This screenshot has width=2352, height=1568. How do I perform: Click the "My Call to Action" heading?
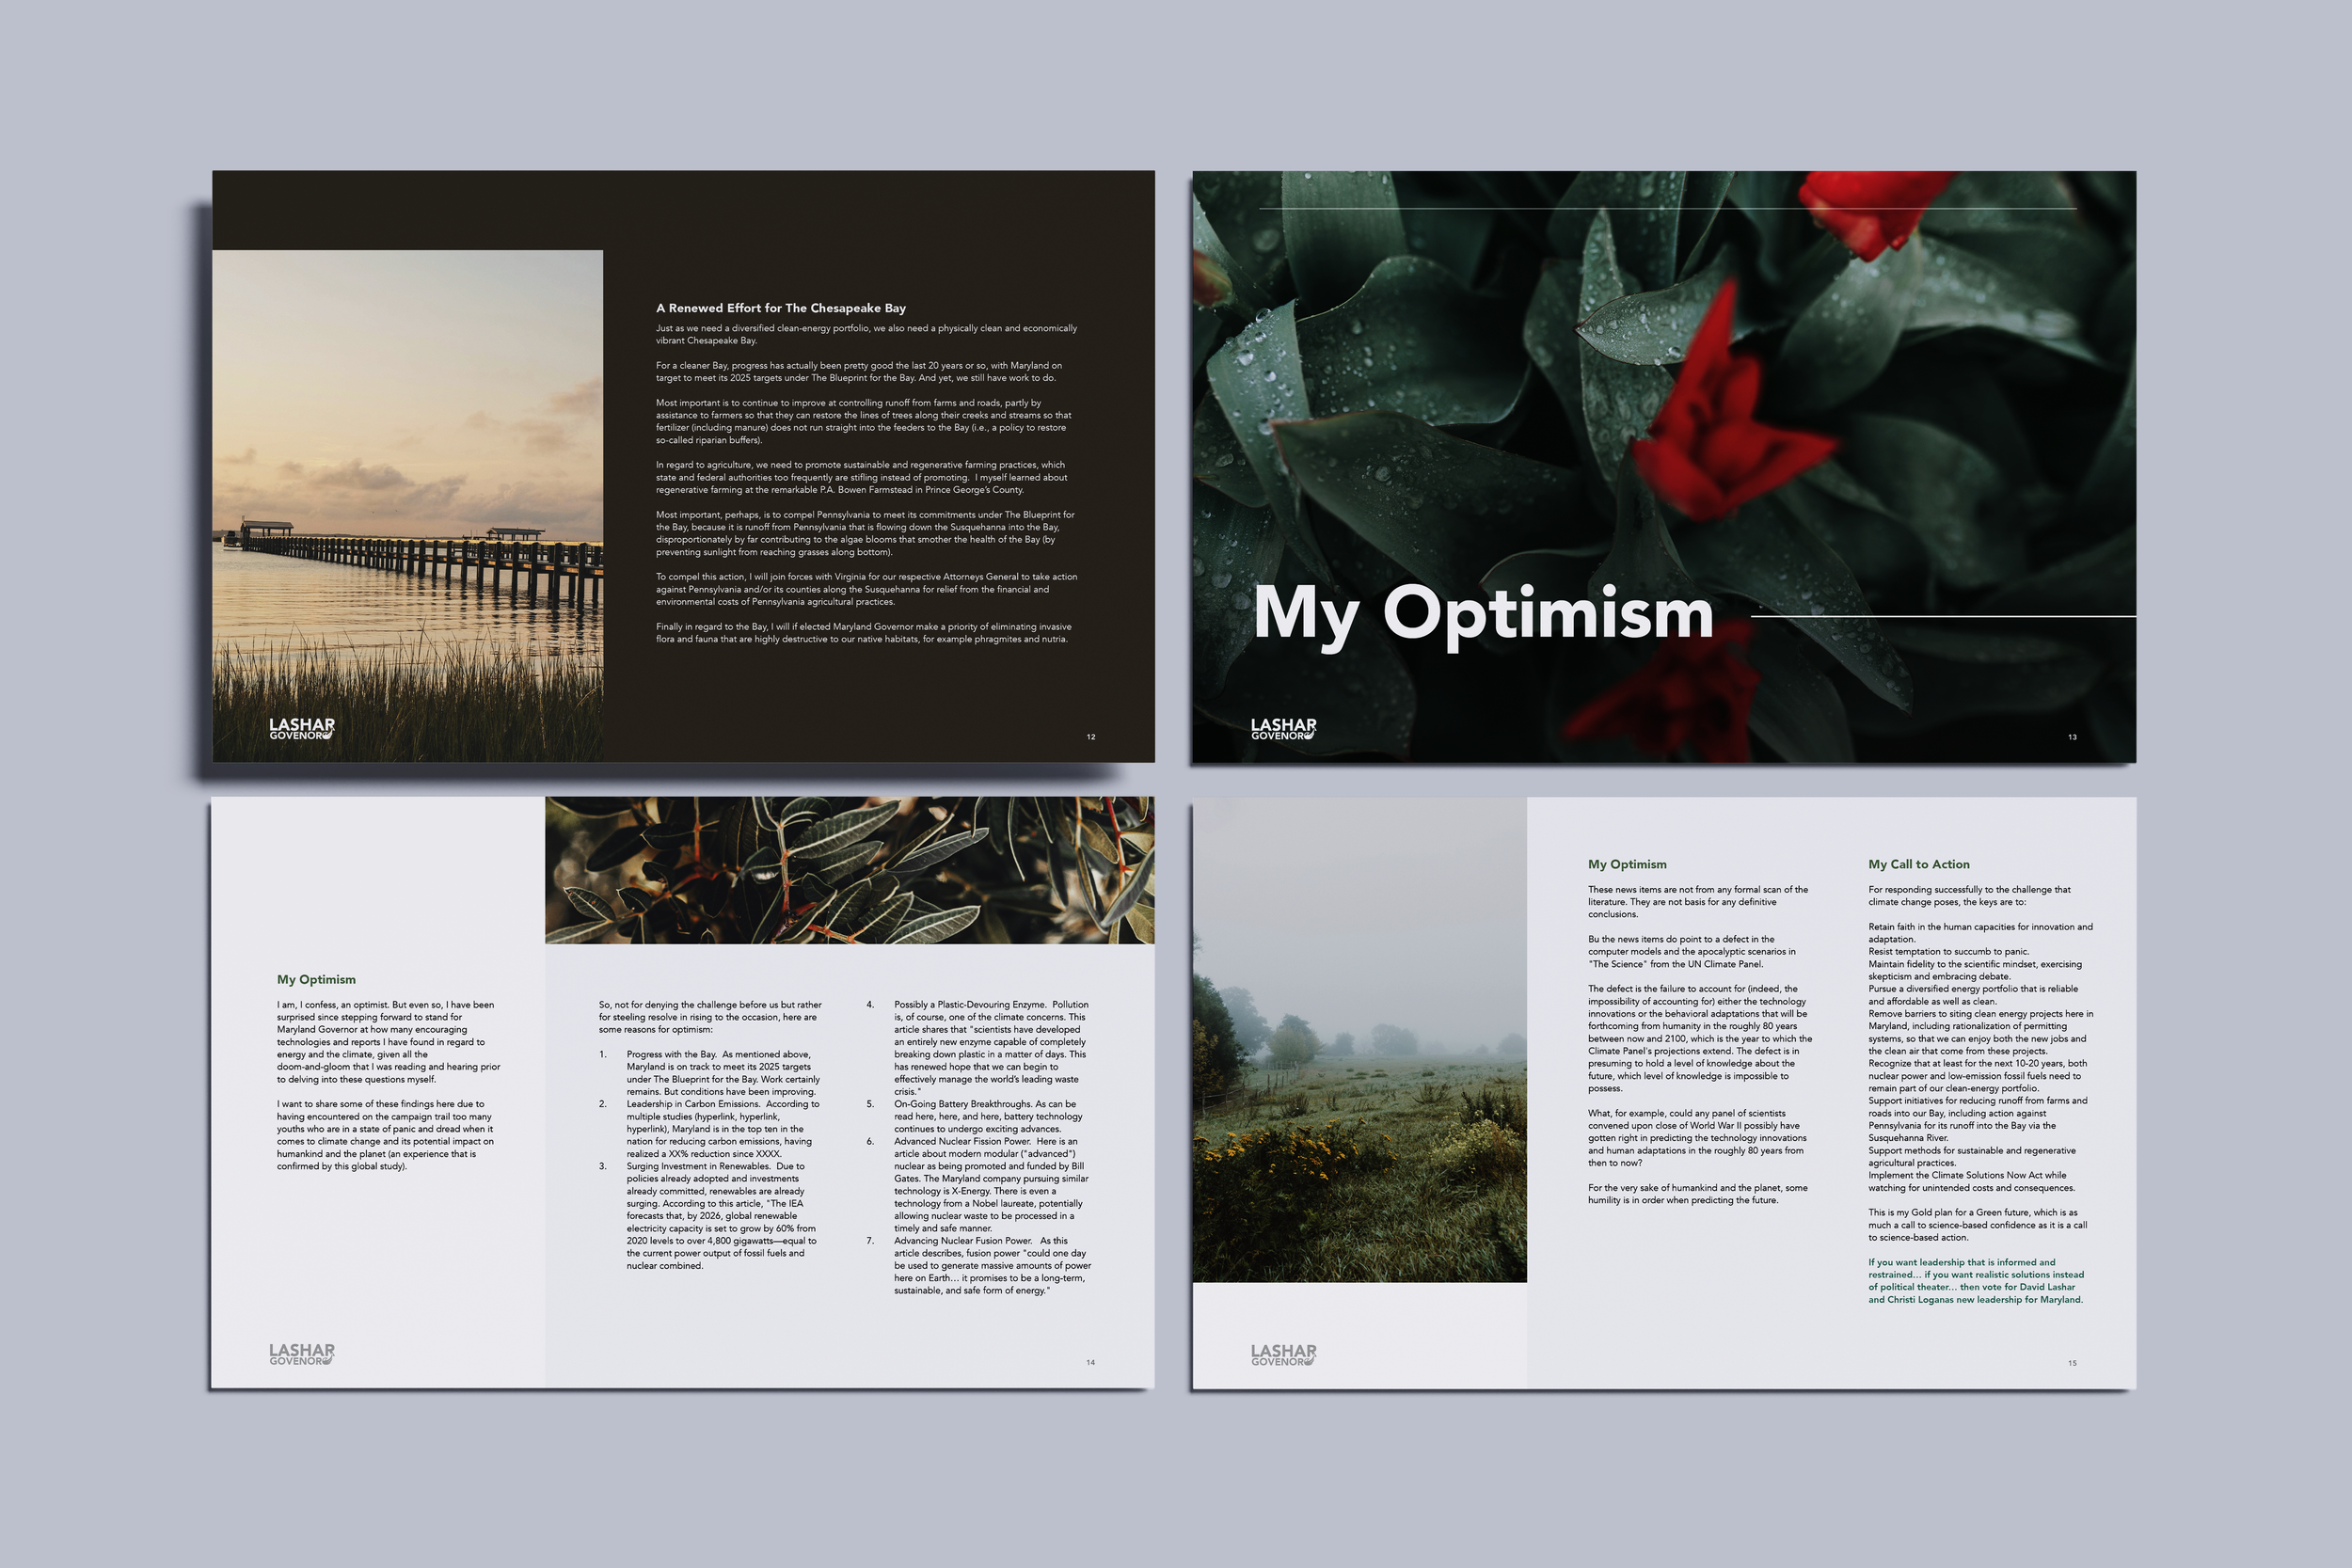pyautogui.click(x=1918, y=864)
